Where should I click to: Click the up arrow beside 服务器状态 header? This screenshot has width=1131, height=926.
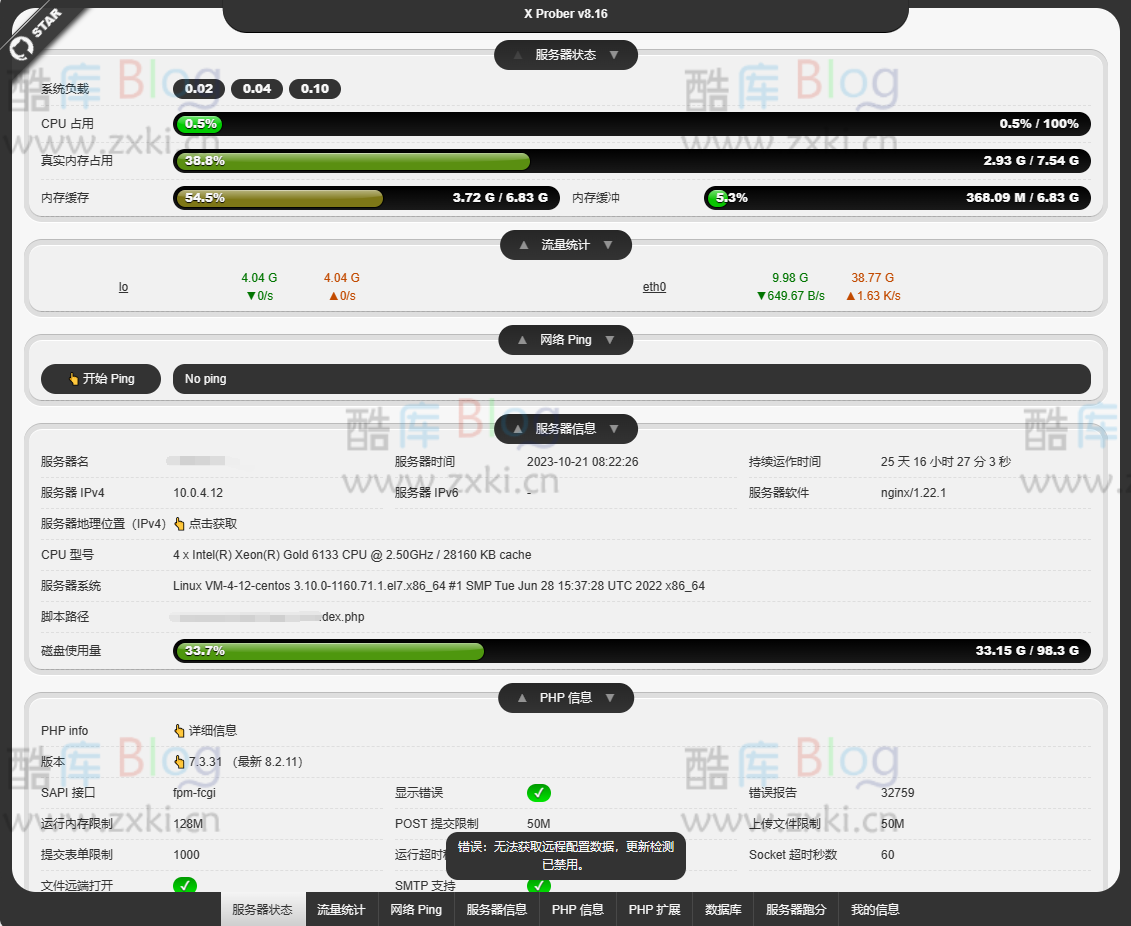click(x=518, y=55)
